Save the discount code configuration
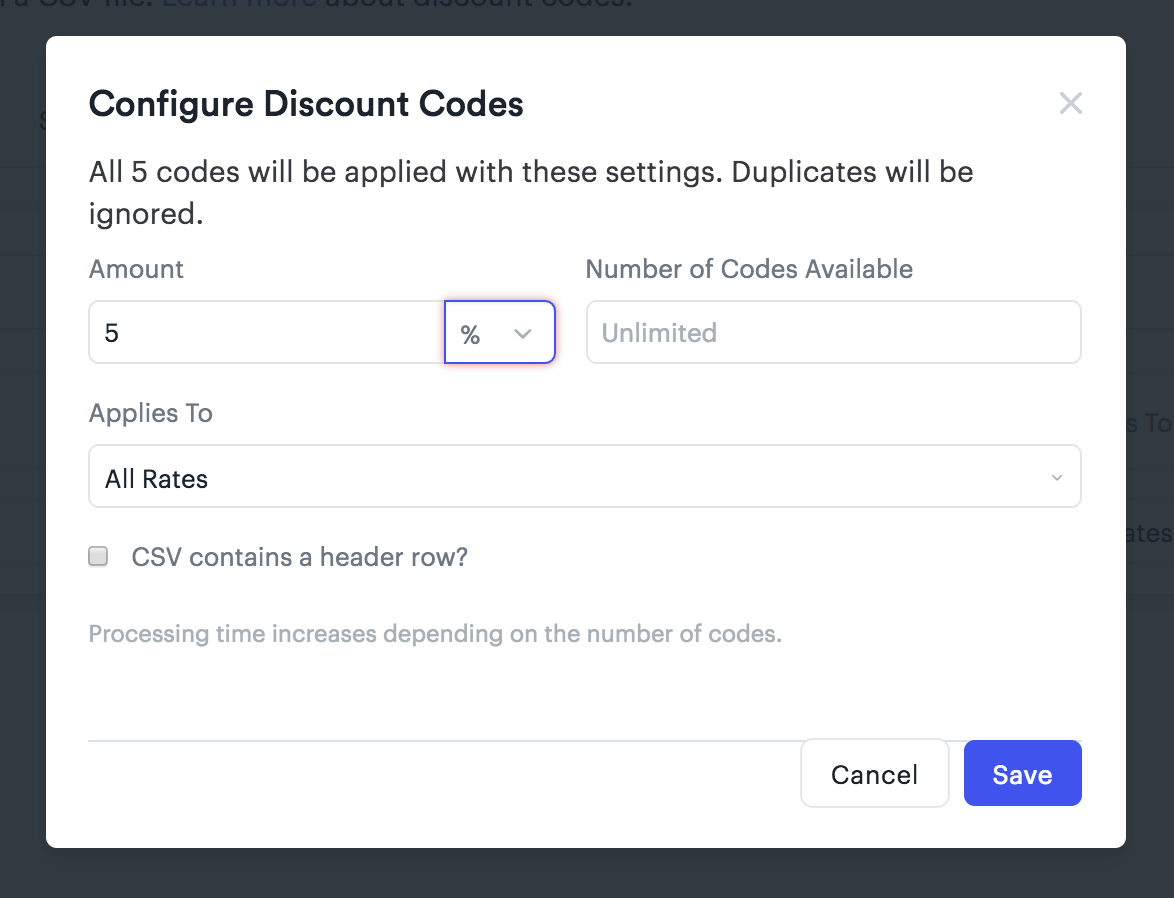1174x898 pixels. [1022, 773]
